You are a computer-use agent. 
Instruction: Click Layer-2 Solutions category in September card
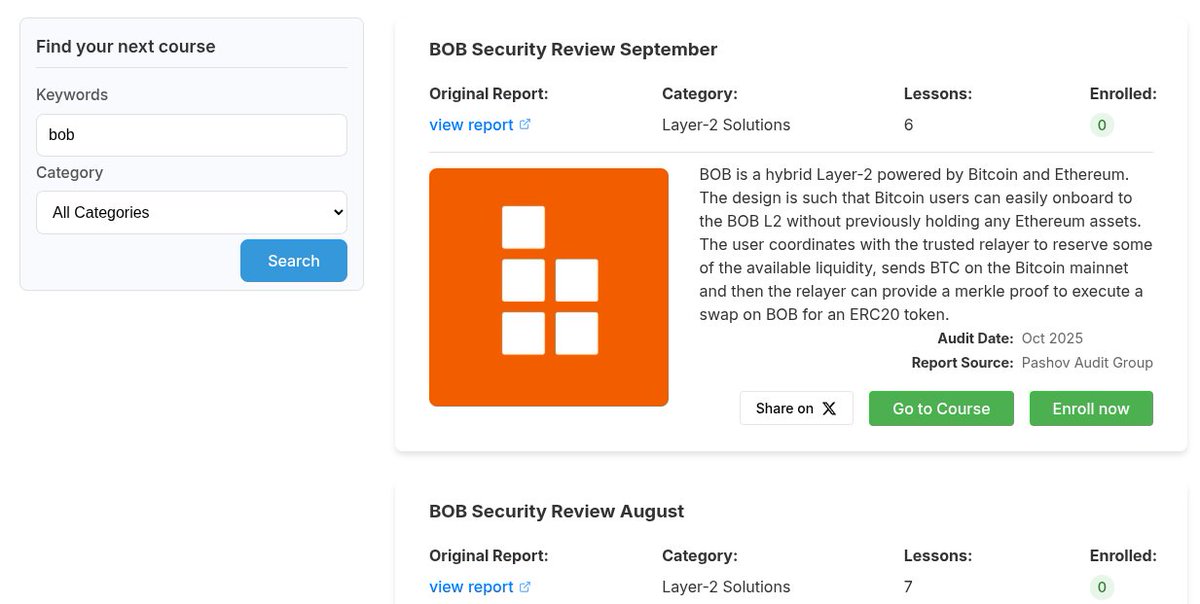click(x=726, y=125)
